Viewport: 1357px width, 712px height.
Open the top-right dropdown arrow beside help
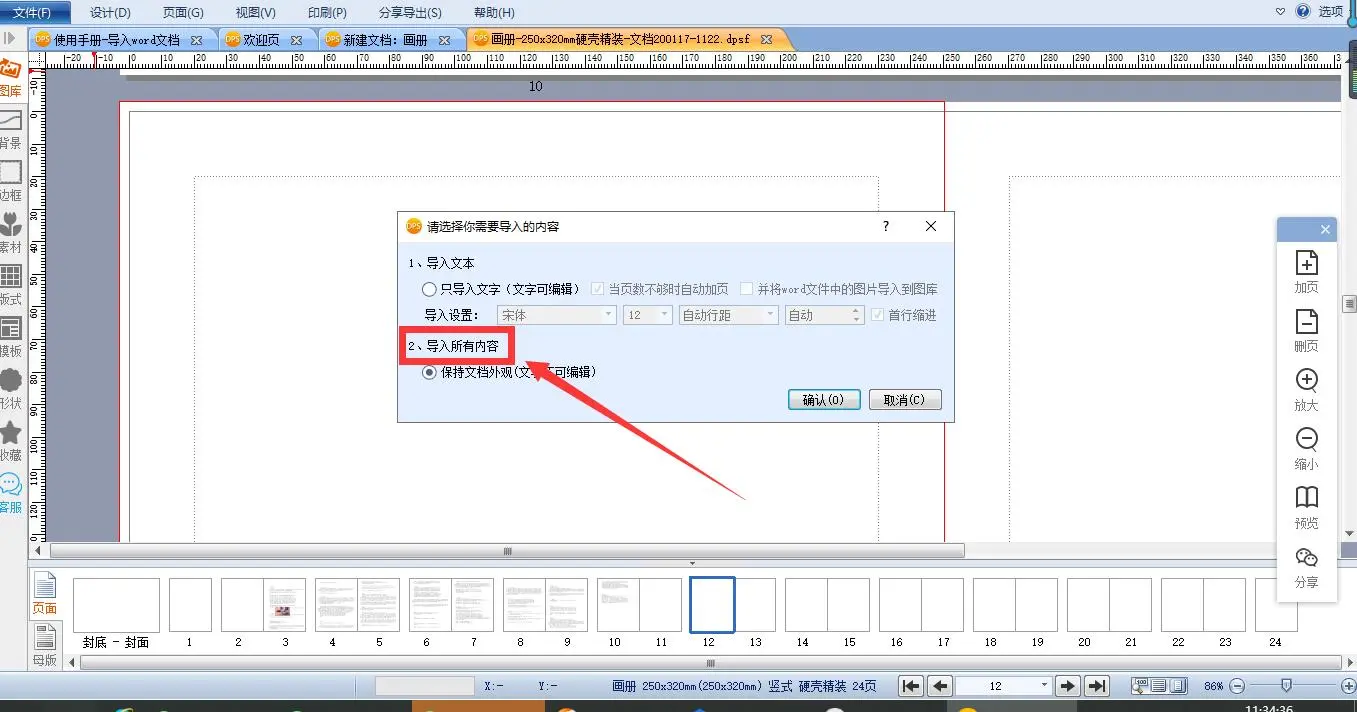1281,12
